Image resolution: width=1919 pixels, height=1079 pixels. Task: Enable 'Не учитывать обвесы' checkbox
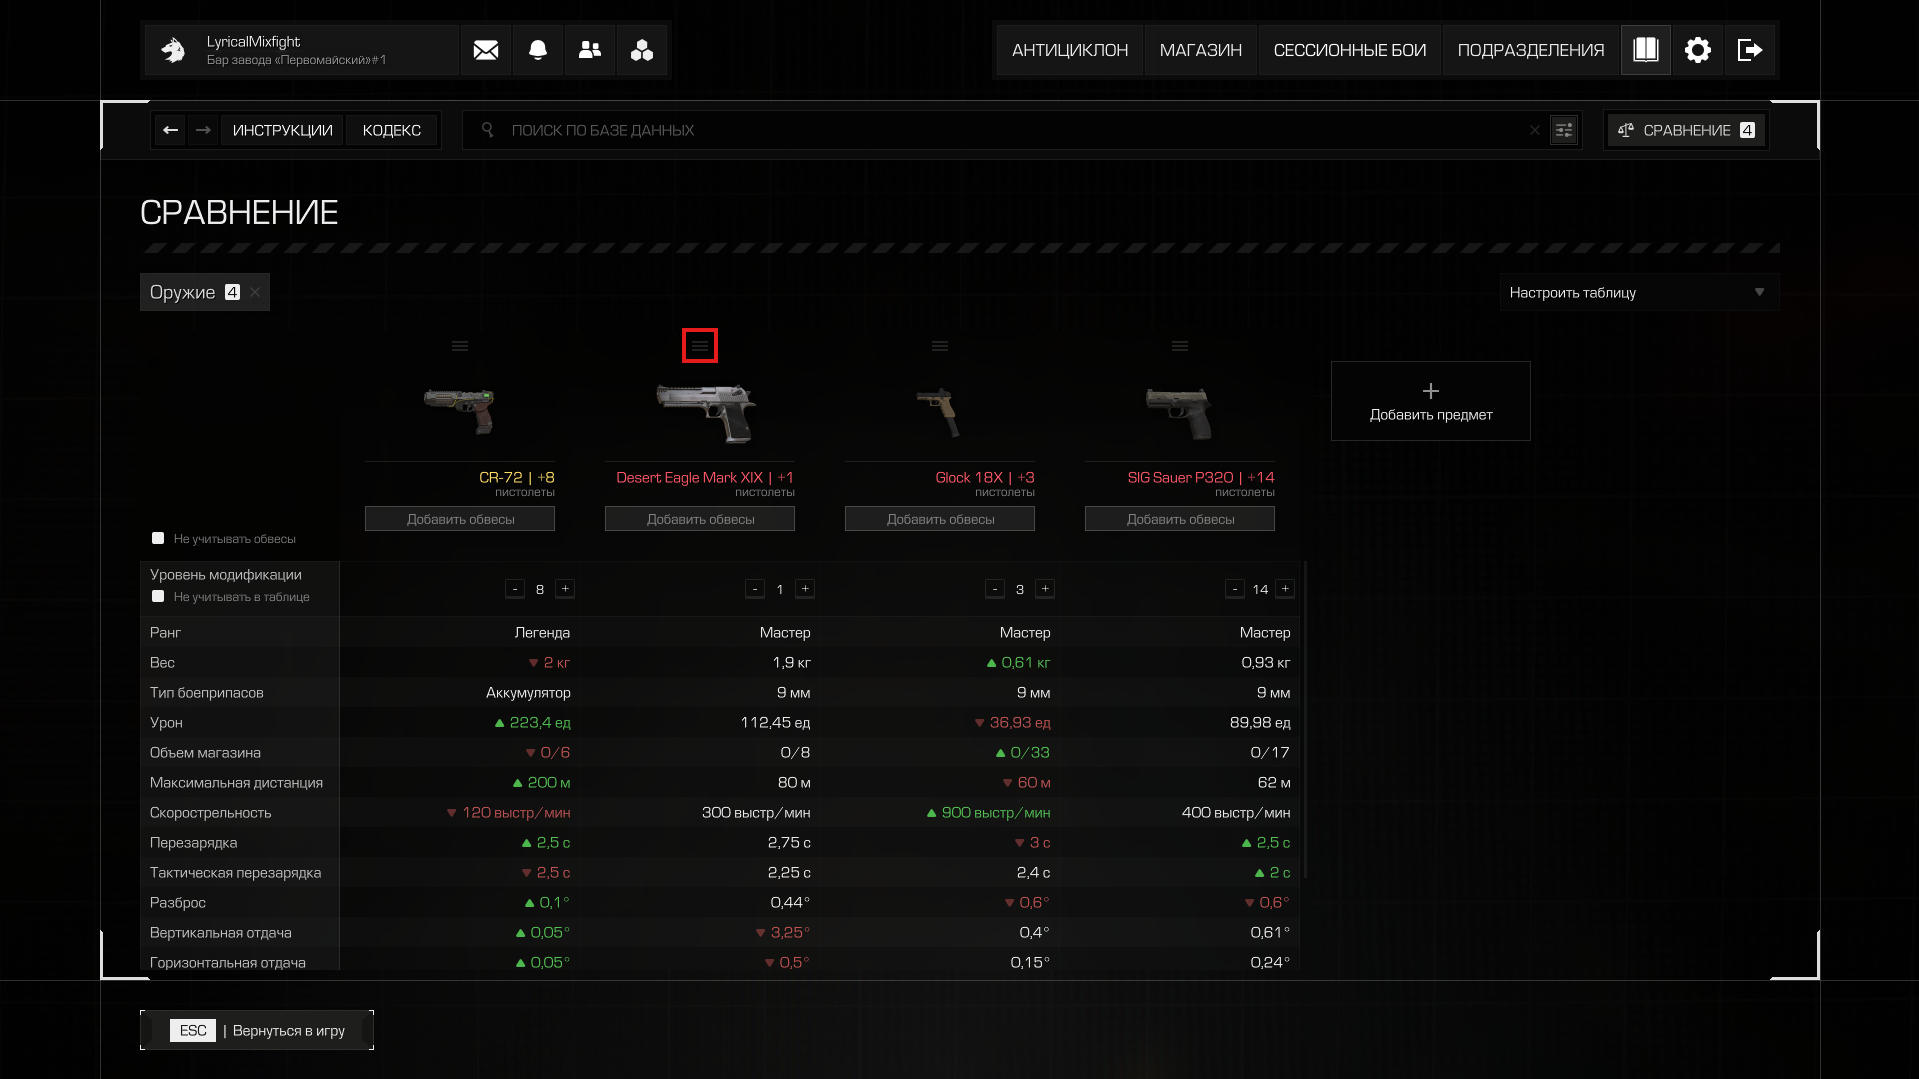[158, 538]
